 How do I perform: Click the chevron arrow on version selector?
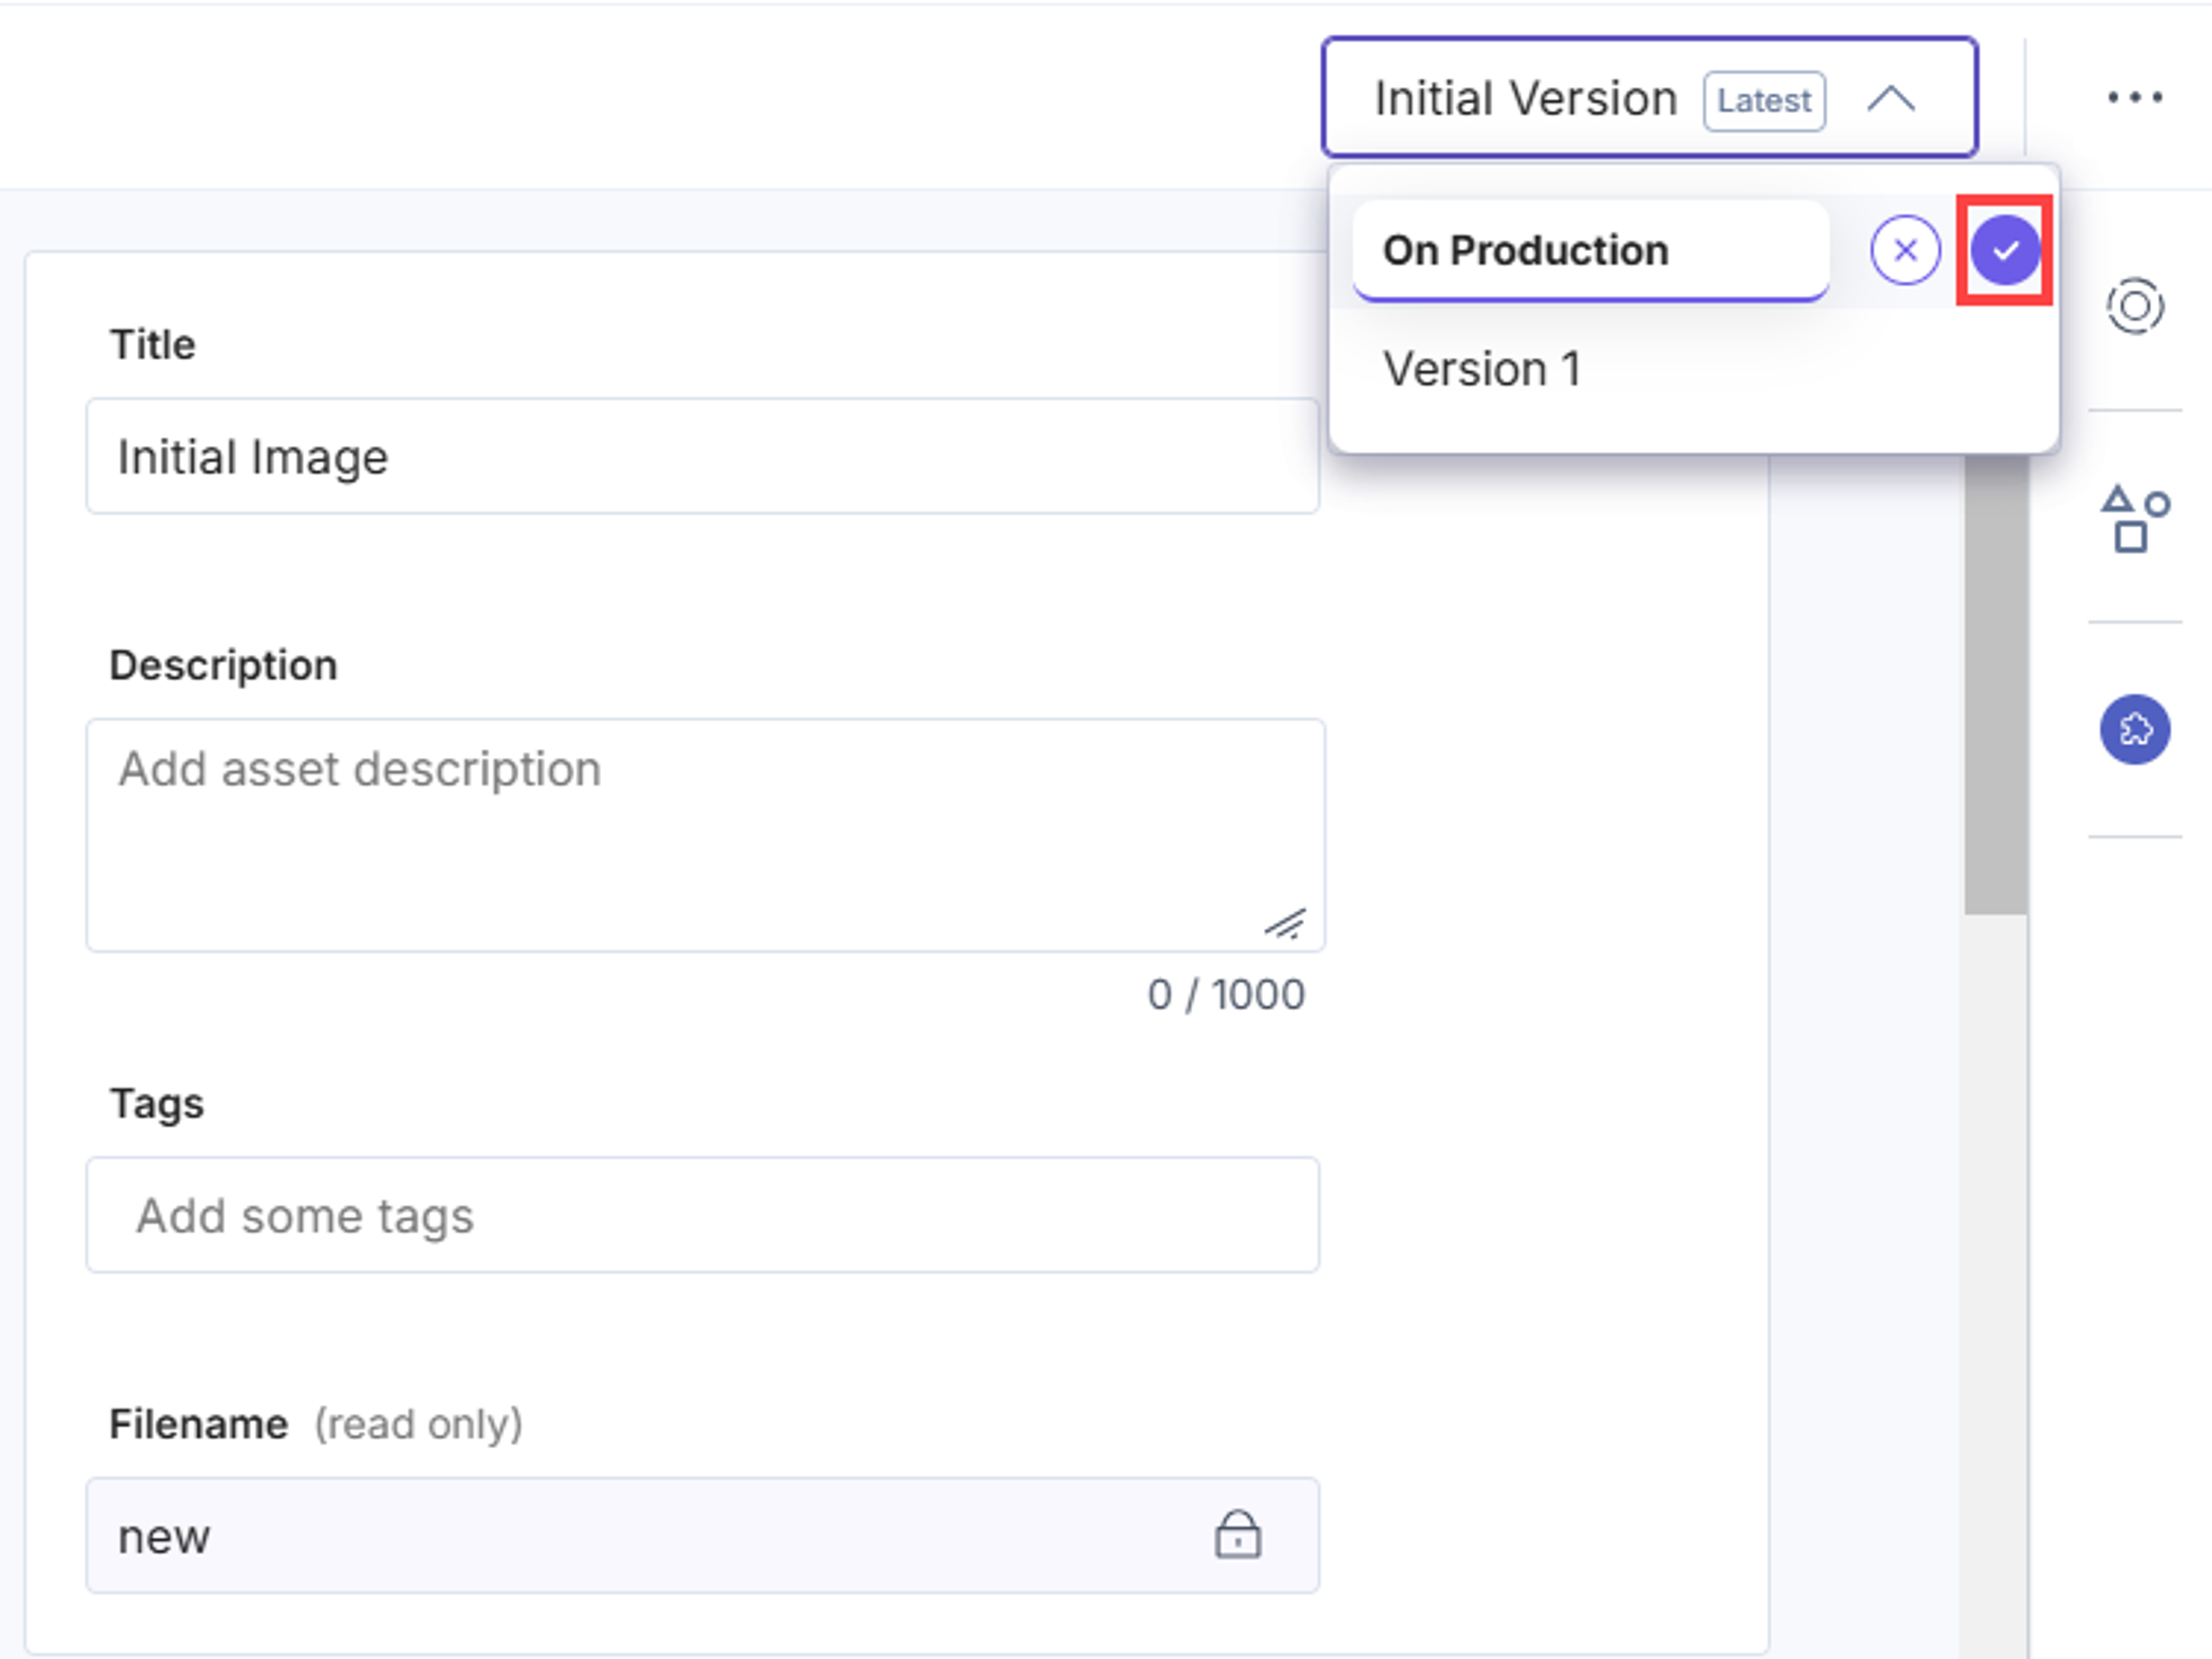[x=1891, y=99]
